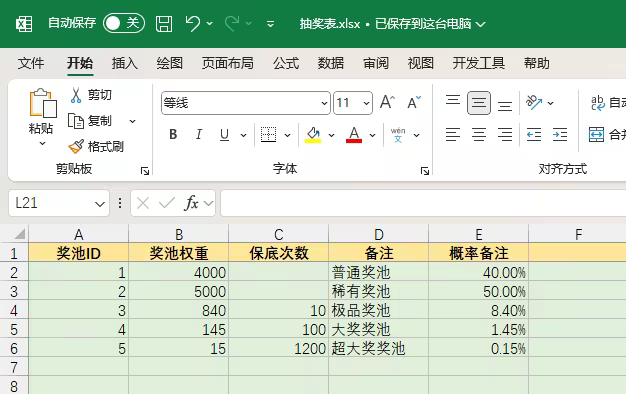The image size is (626, 394).
Task: Switch to the 插入 (Insert) tab
Action: coord(125,63)
